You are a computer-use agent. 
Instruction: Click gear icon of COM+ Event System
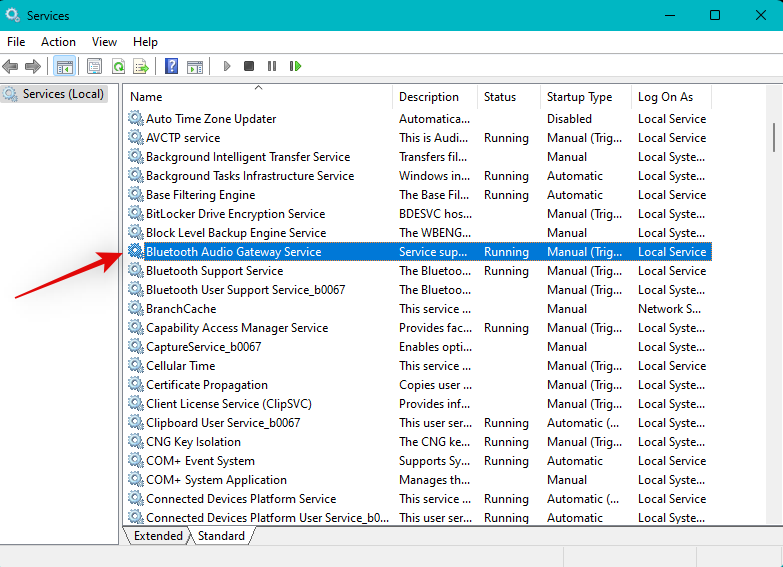[135, 460]
